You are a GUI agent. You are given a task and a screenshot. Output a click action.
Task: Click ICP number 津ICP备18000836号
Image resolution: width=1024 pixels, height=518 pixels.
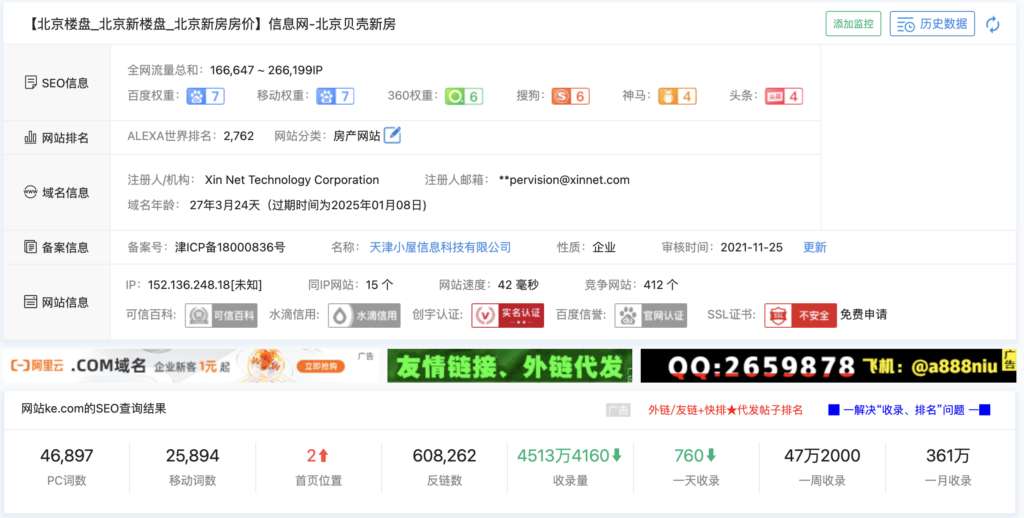pyautogui.click(x=230, y=247)
